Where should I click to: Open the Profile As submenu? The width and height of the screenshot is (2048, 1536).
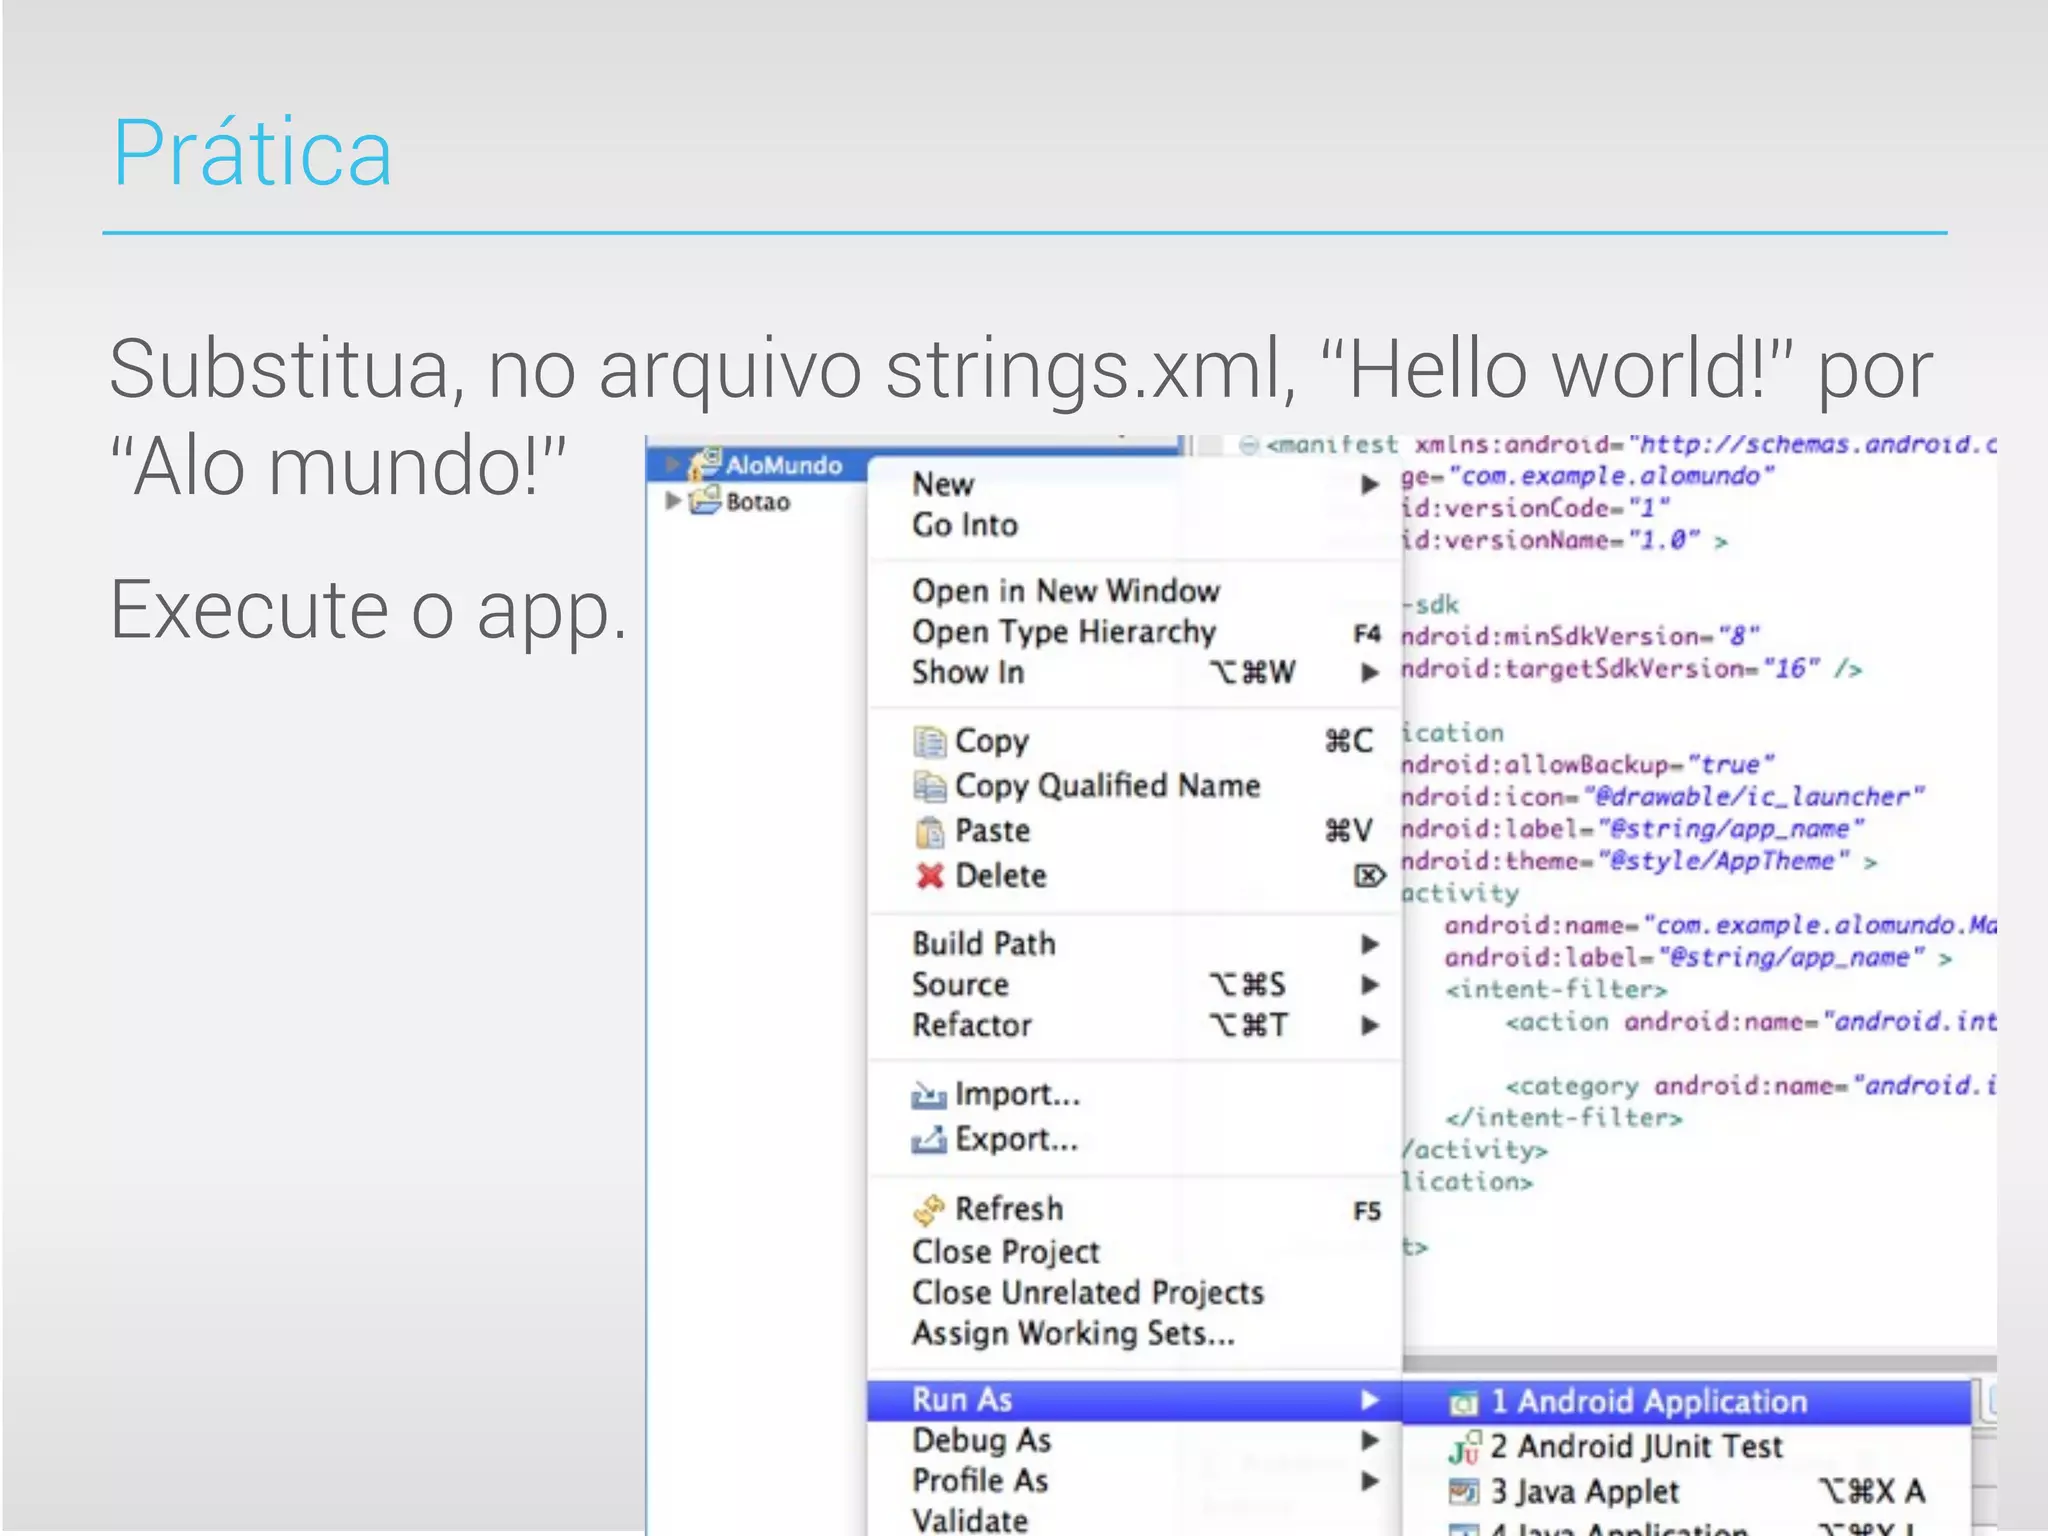[x=1135, y=1481]
